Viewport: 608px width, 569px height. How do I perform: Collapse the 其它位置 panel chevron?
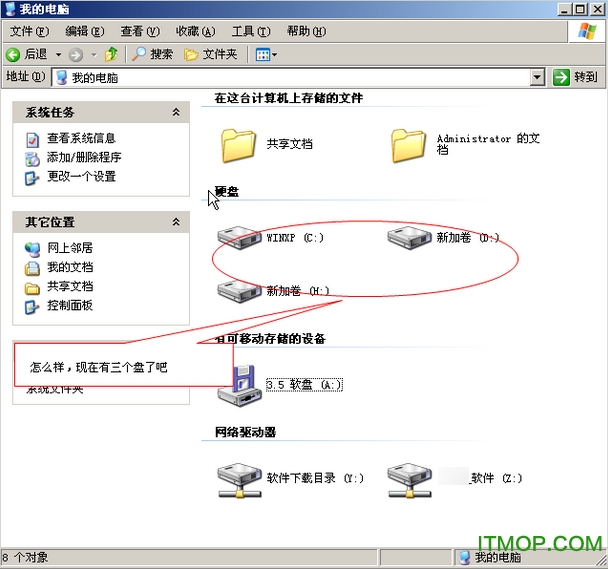[x=176, y=222]
